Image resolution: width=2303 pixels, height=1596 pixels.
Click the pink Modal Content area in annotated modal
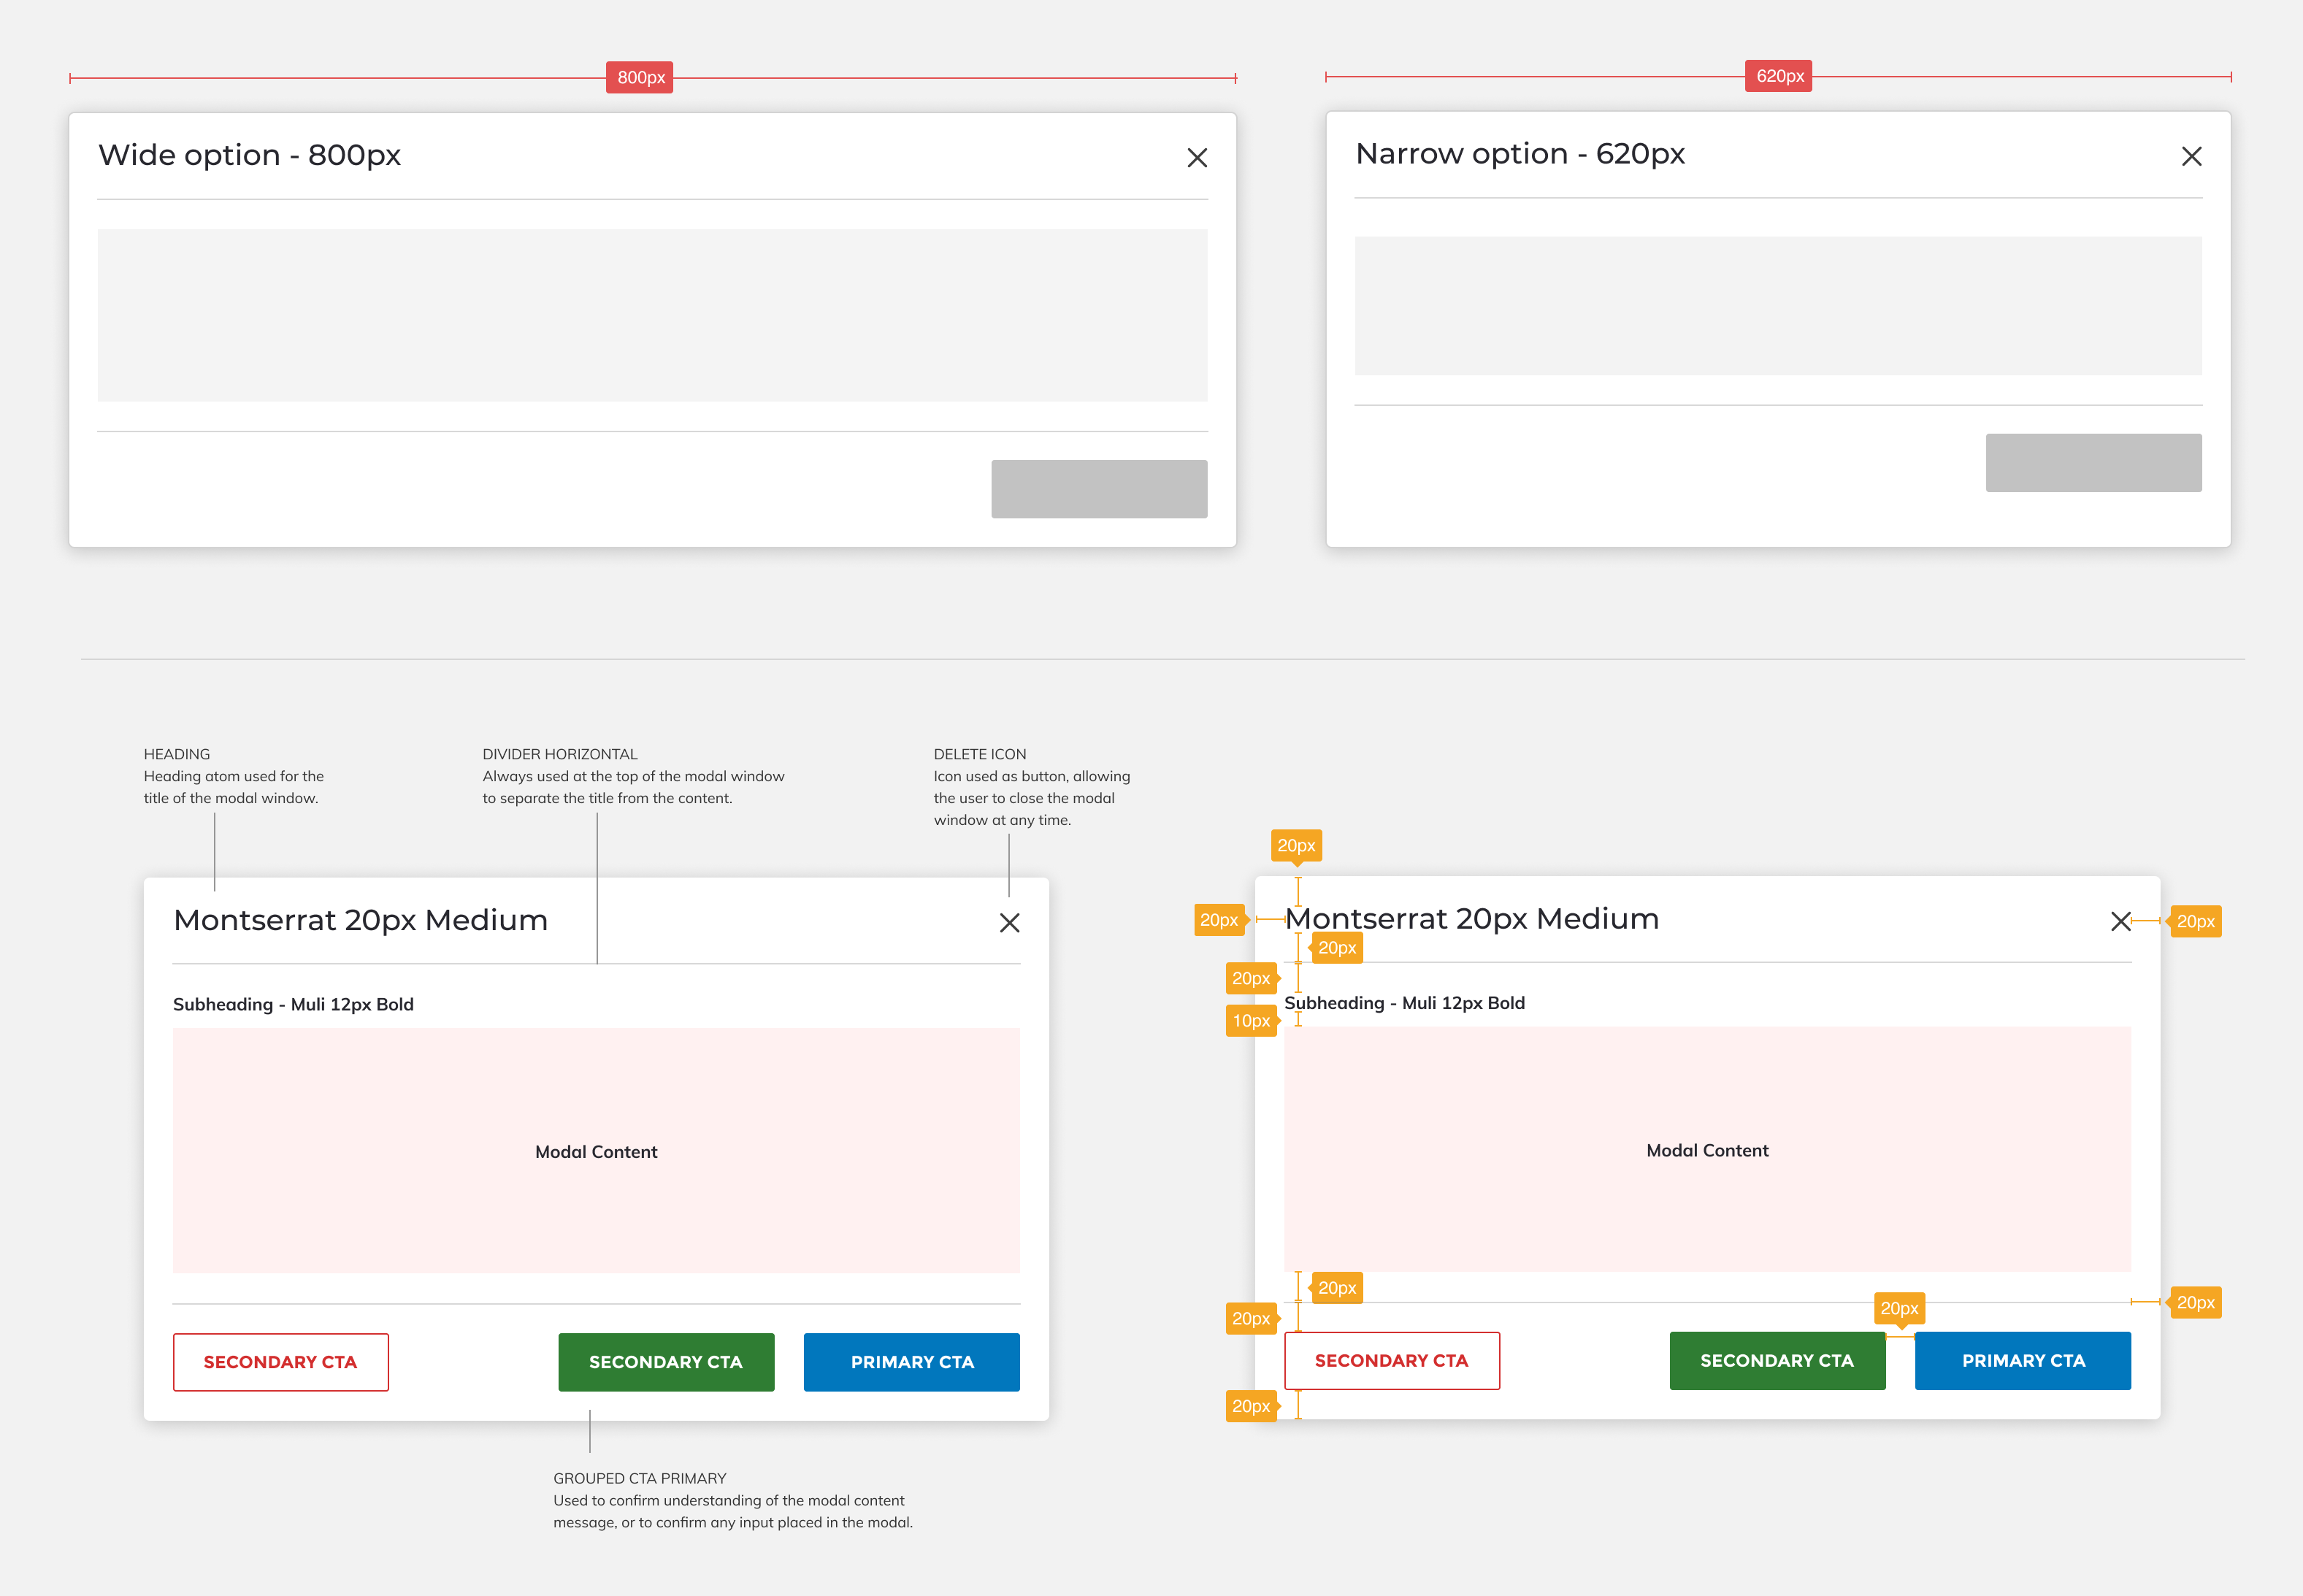point(1707,1149)
